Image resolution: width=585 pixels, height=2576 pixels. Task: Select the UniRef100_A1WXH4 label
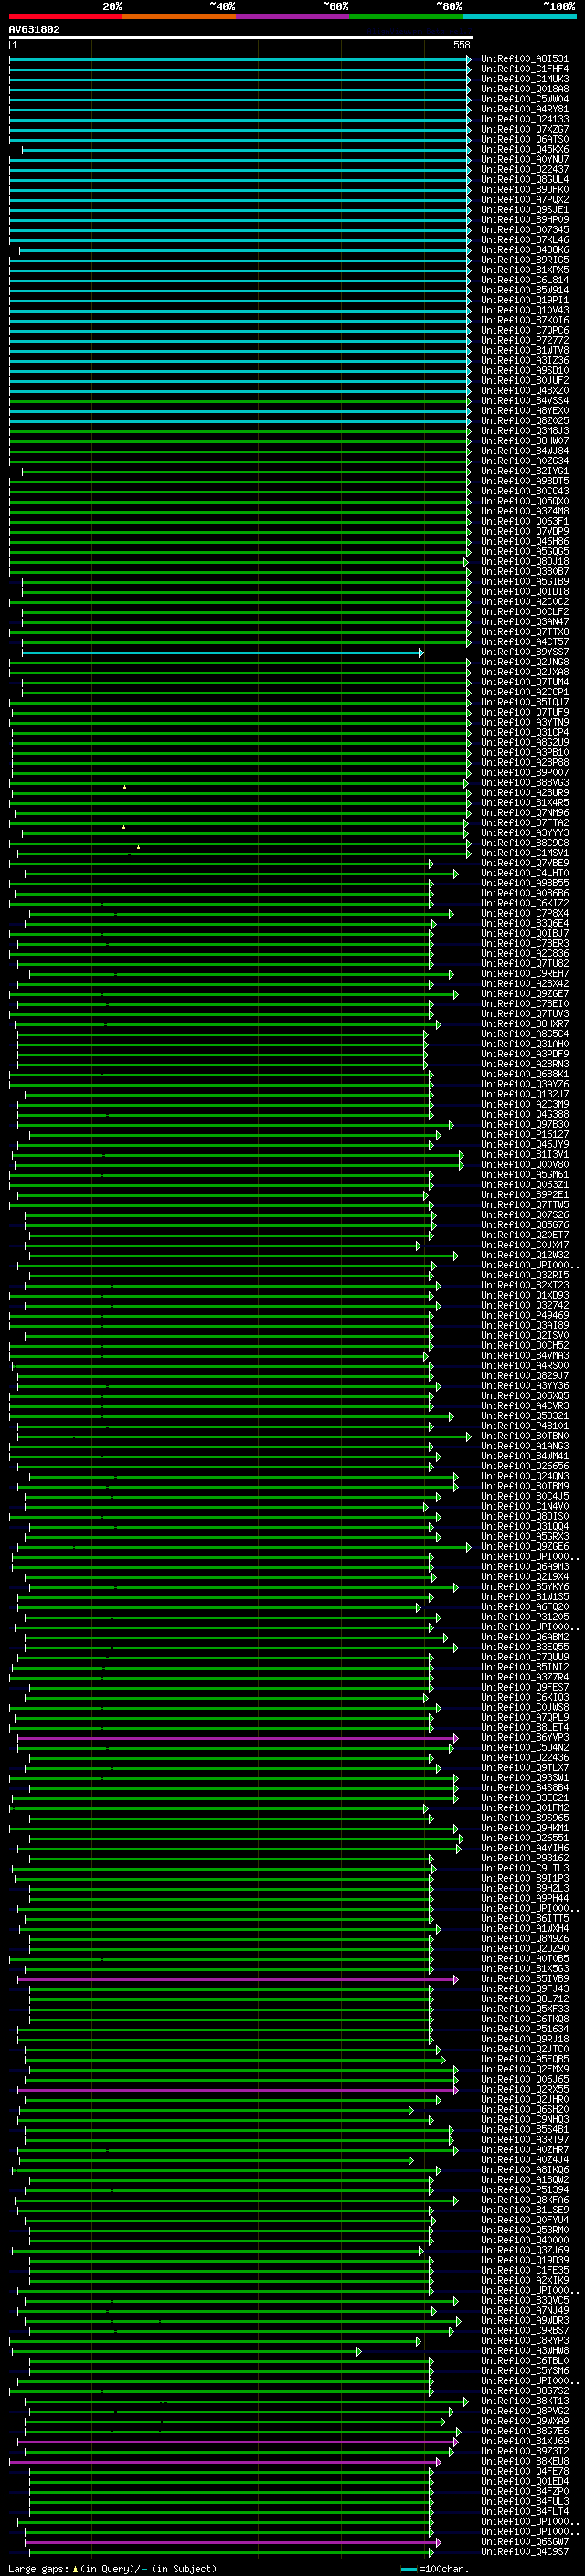coord(525,1928)
